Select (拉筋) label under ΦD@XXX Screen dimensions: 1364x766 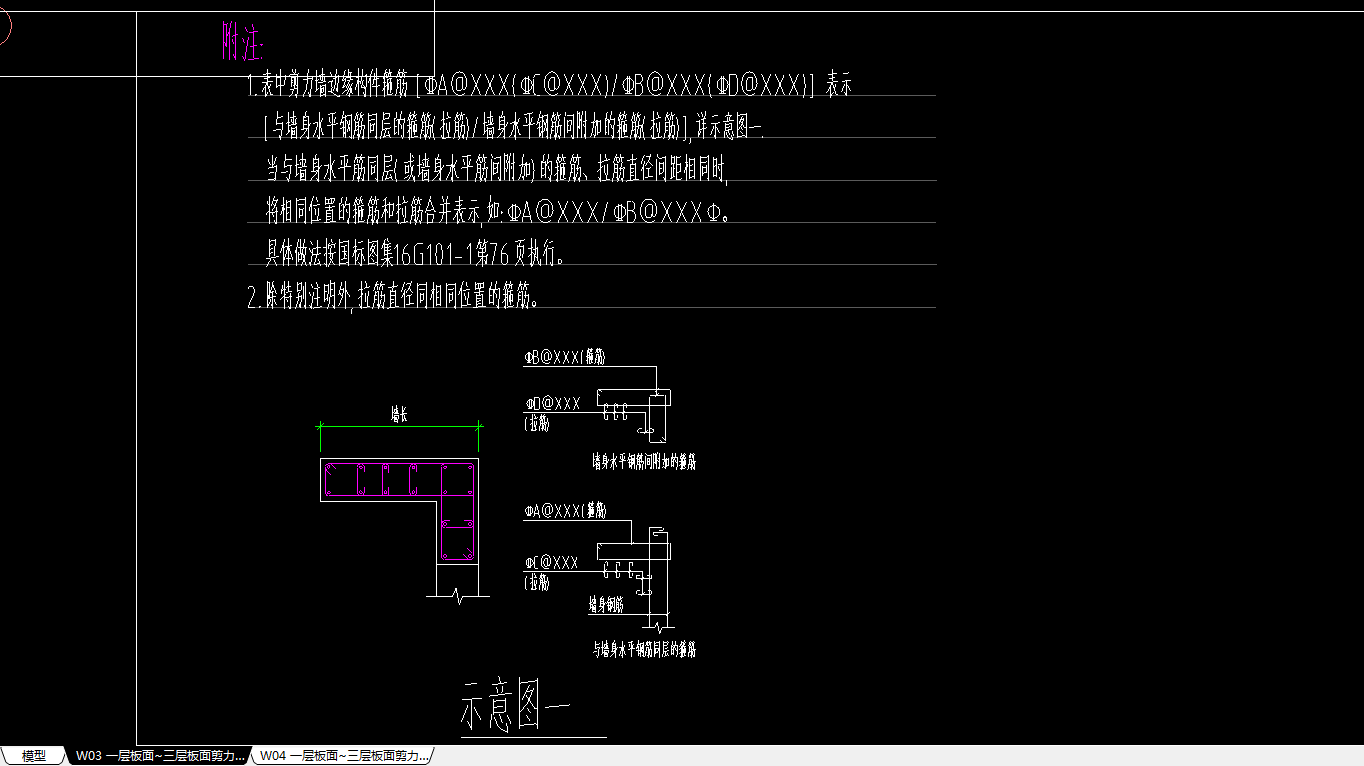coord(537,424)
